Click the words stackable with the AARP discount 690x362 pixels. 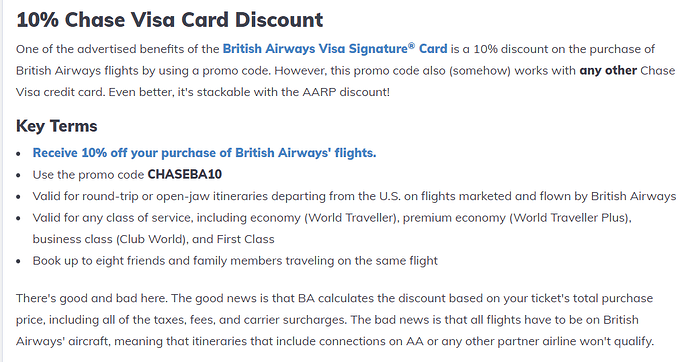[293, 92]
